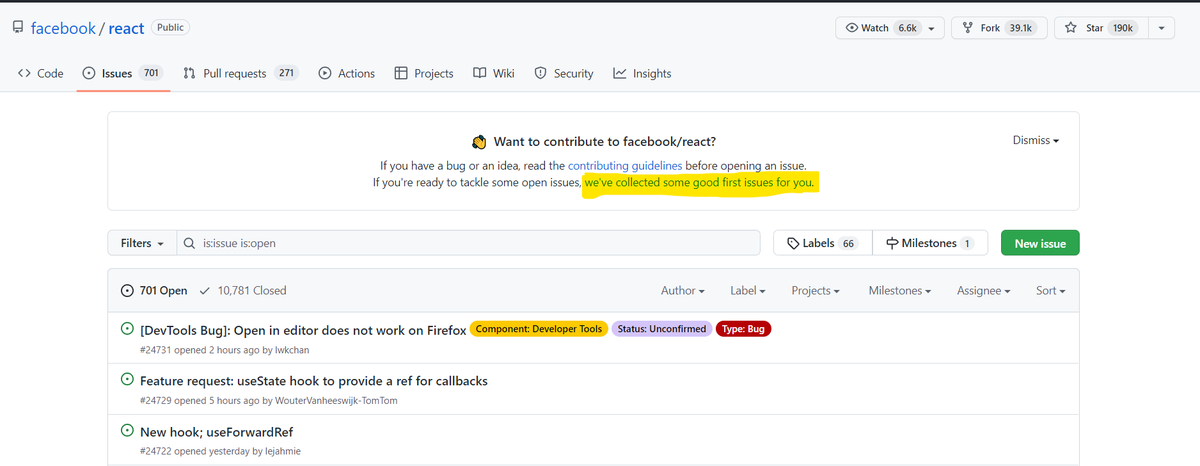The image size is (1200, 466).
Task: Open the facebook owner link
Action: (x=63, y=28)
